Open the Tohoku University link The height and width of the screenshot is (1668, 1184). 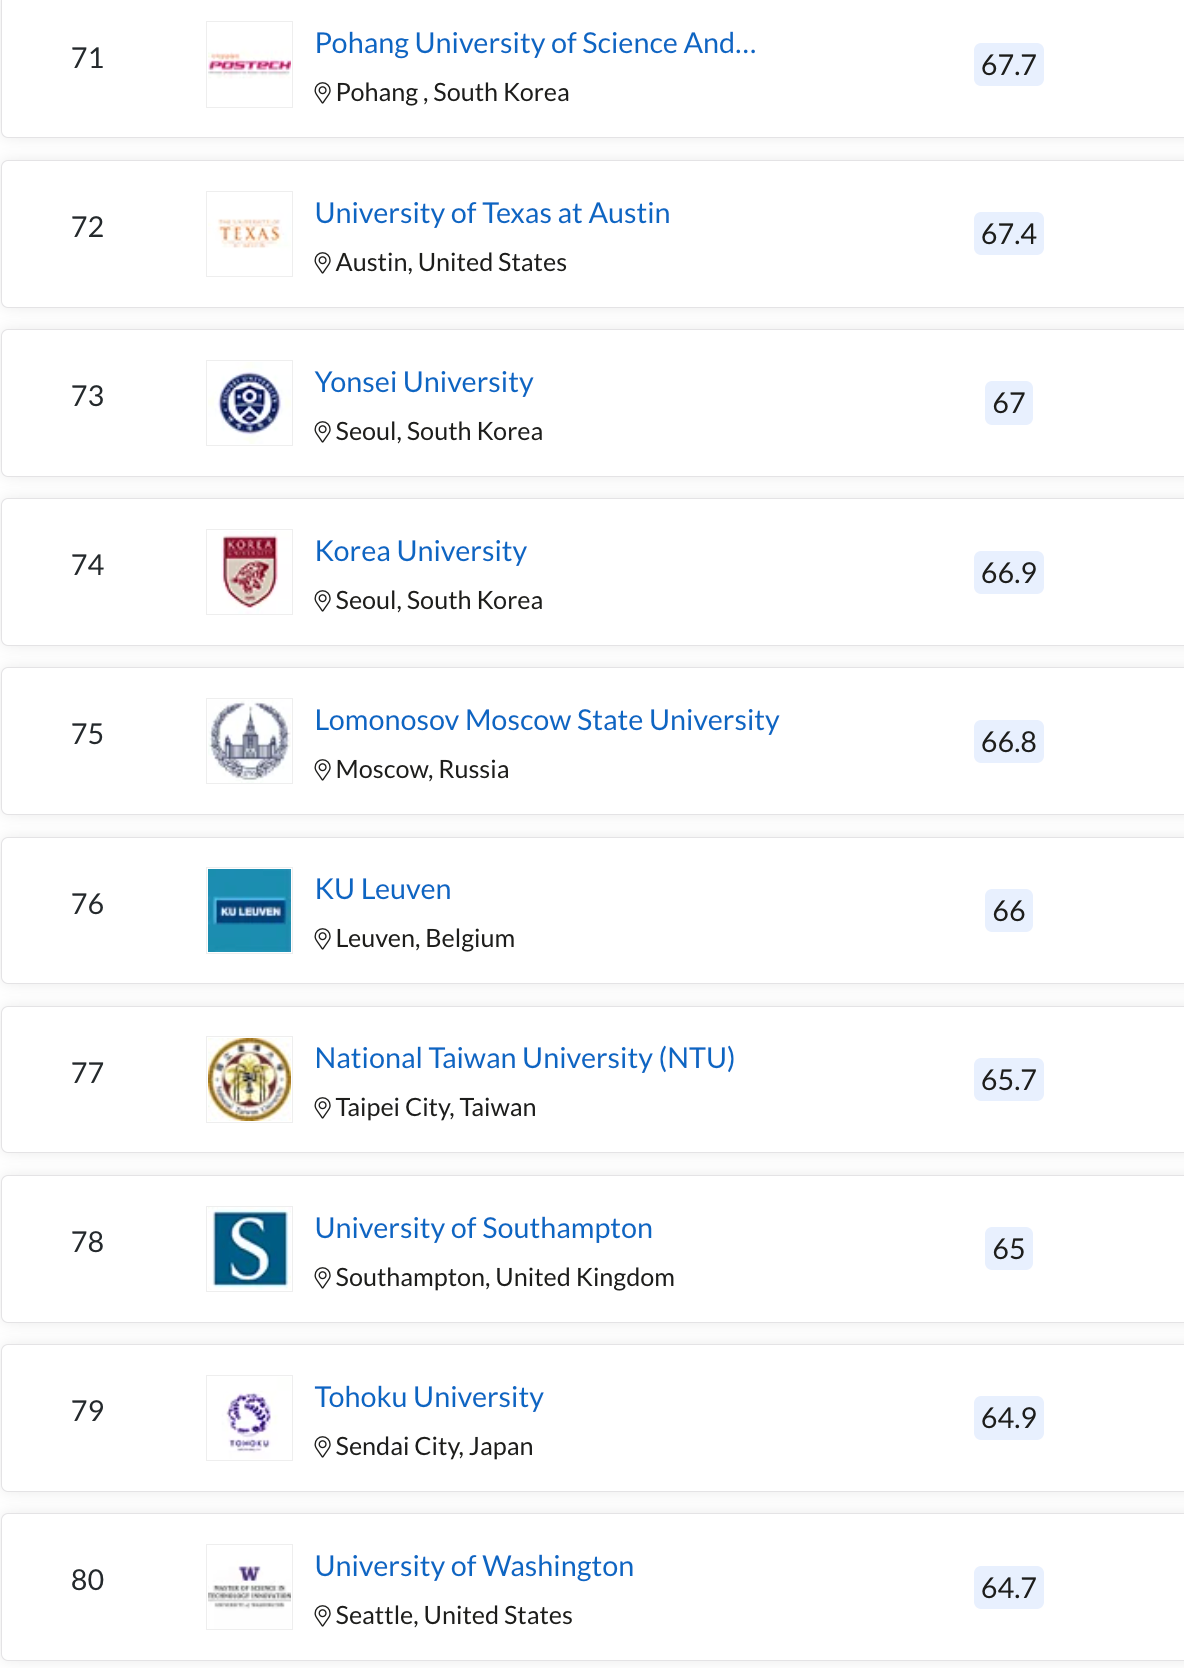[429, 1398]
